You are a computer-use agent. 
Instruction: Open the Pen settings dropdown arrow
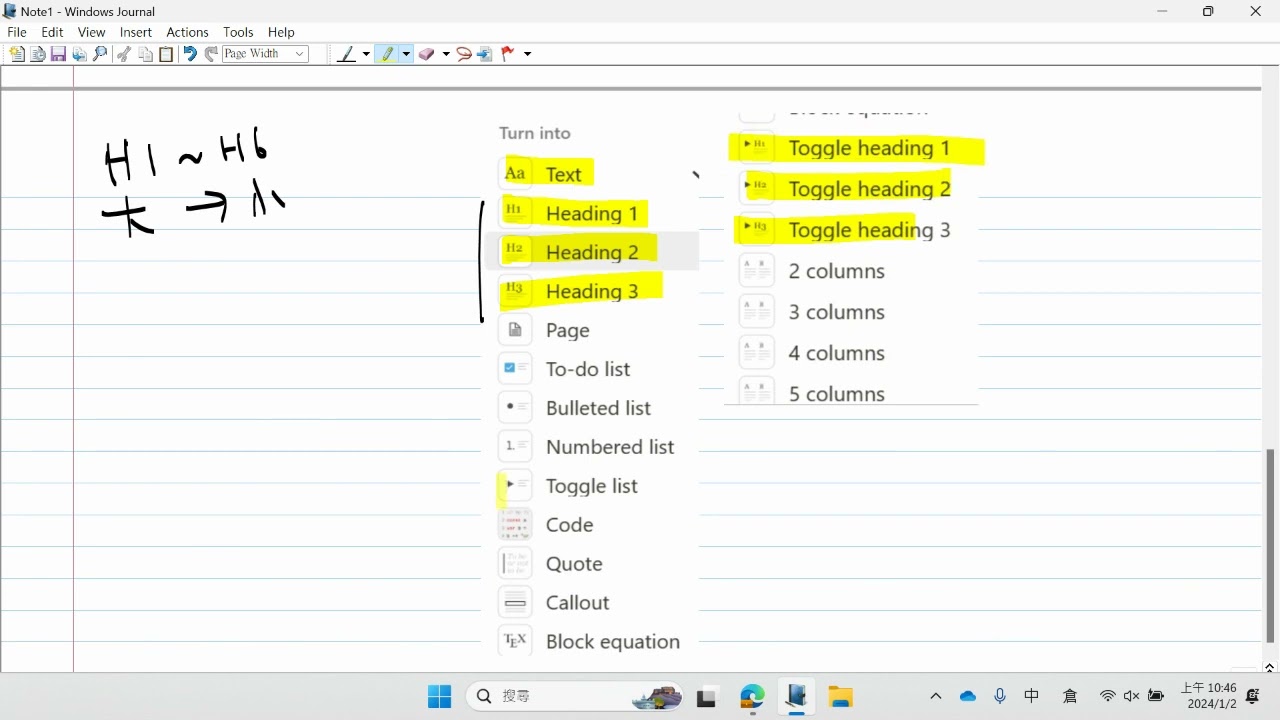366,54
